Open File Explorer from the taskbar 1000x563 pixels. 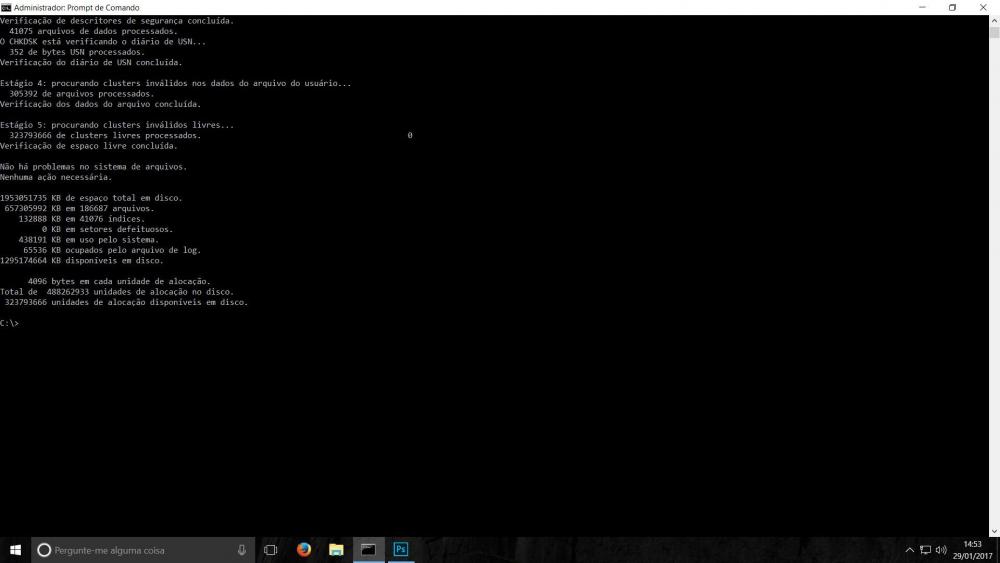(336, 550)
